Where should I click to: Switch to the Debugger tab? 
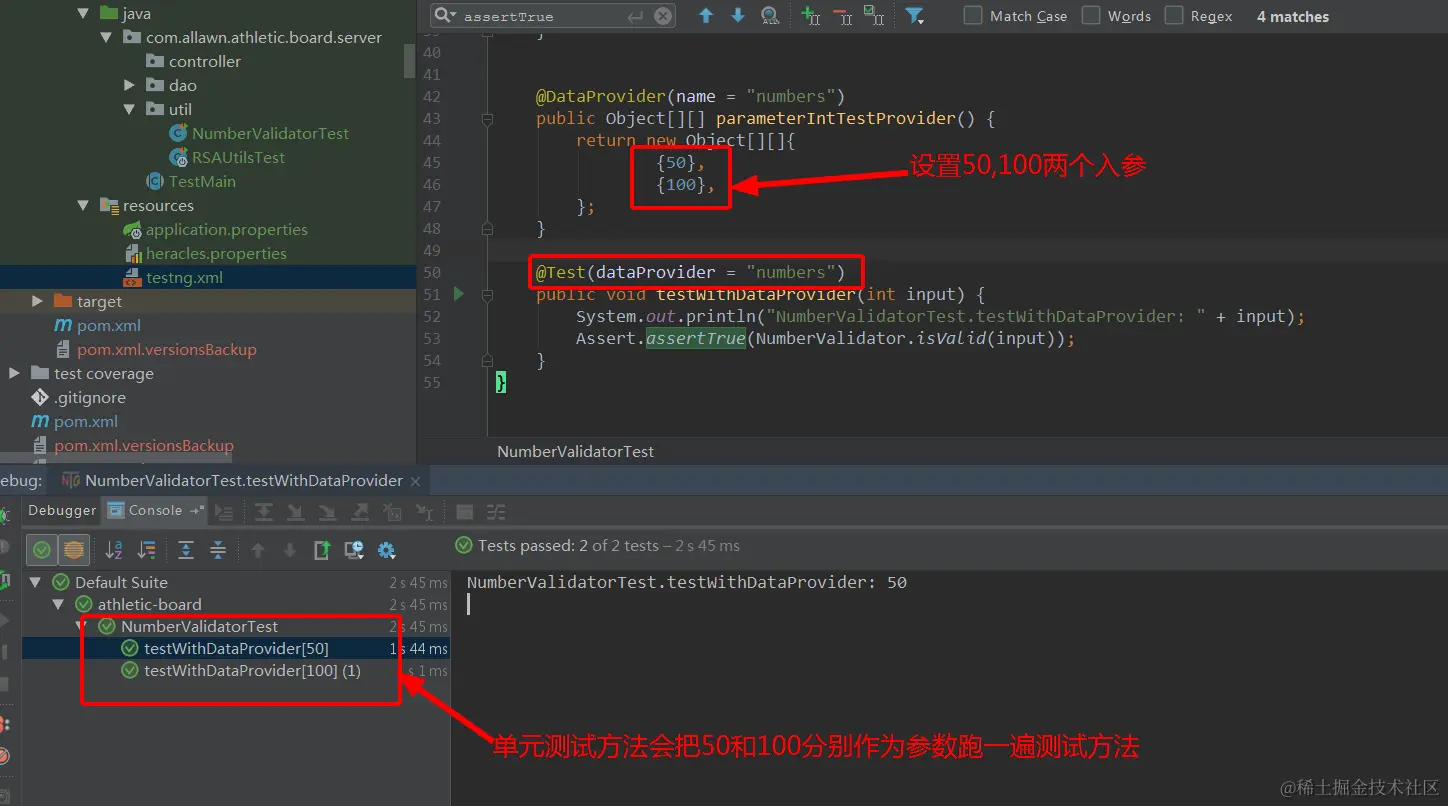(x=62, y=511)
